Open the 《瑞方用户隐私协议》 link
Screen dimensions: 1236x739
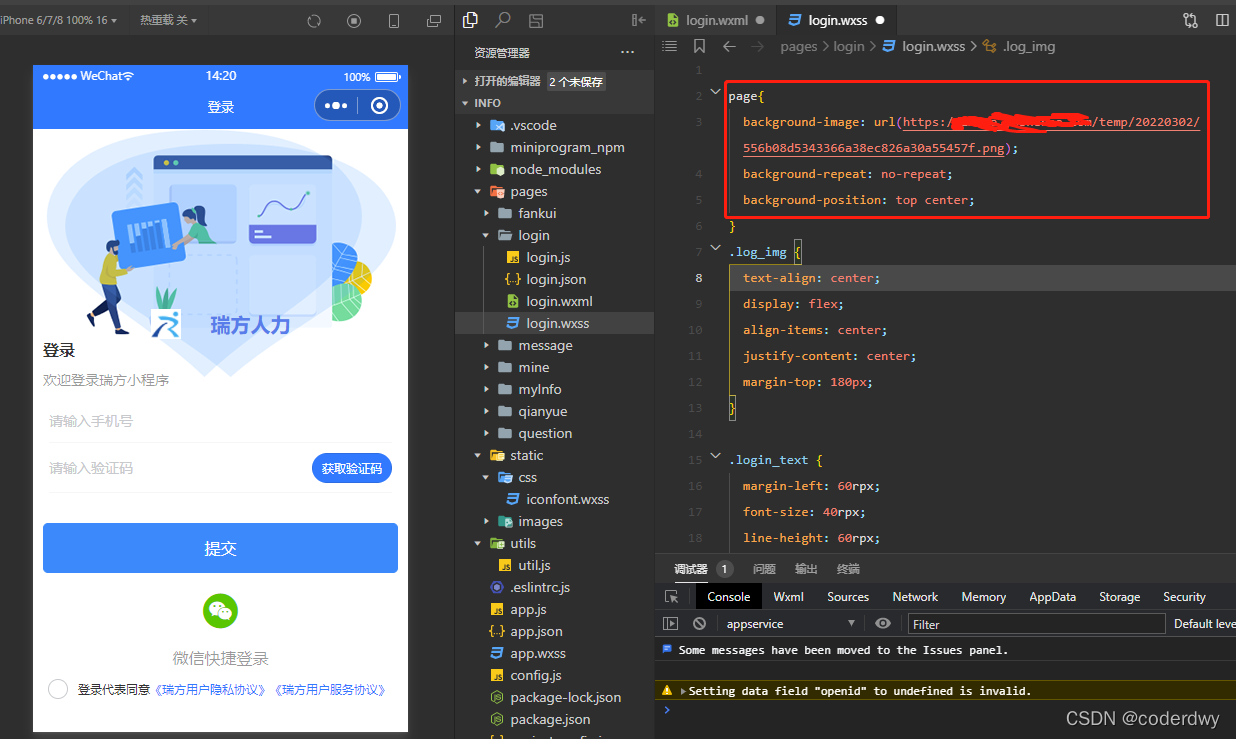click(210, 690)
